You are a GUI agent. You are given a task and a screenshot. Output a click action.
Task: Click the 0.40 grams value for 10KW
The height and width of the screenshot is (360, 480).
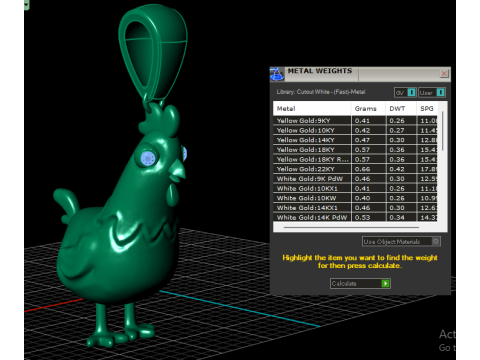tap(362, 198)
